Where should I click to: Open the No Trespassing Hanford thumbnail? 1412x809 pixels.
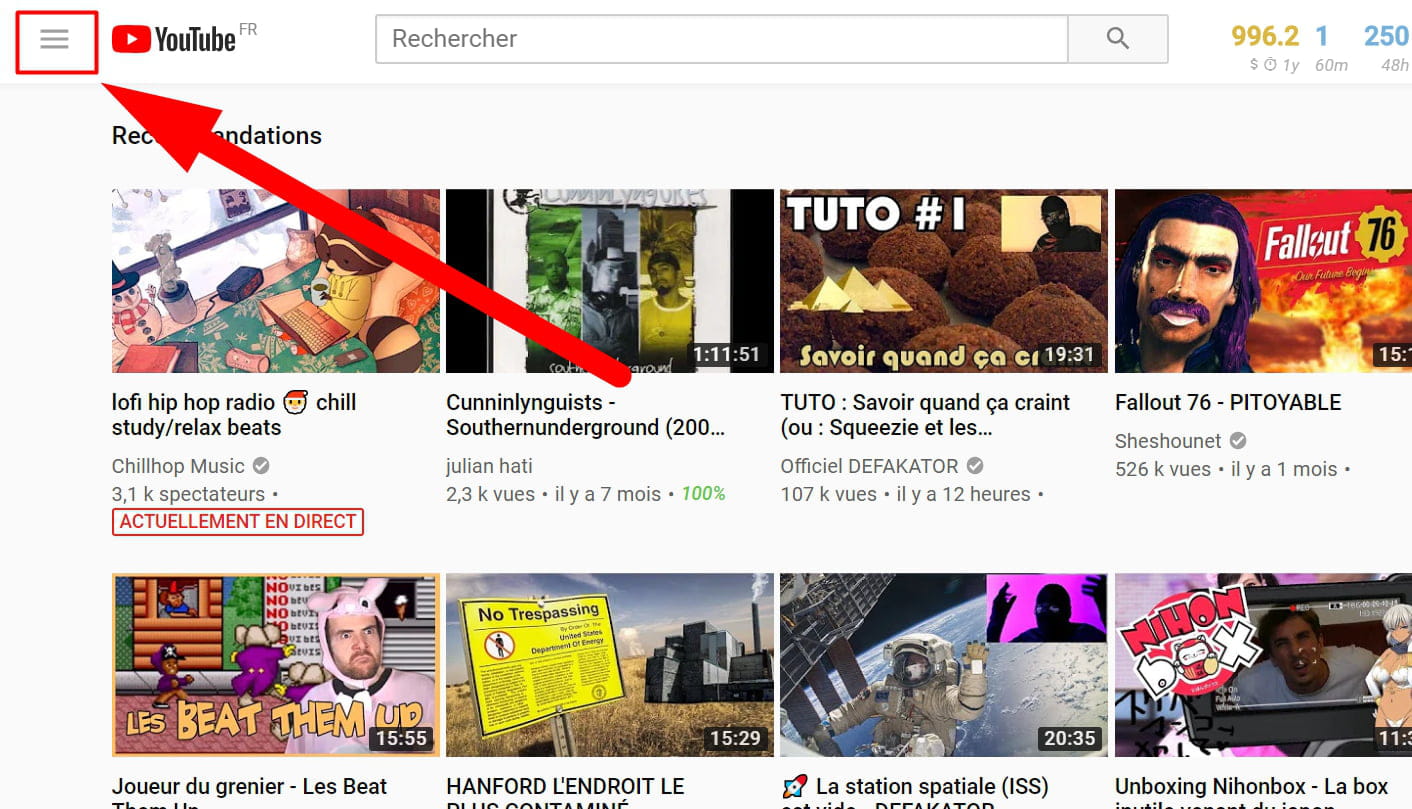pyautogui.click(x=610, y=665)
